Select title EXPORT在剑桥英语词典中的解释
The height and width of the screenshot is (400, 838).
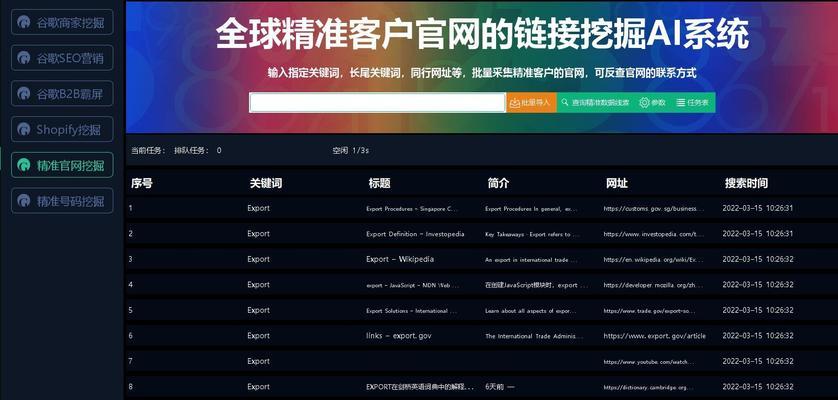[420, 387]
